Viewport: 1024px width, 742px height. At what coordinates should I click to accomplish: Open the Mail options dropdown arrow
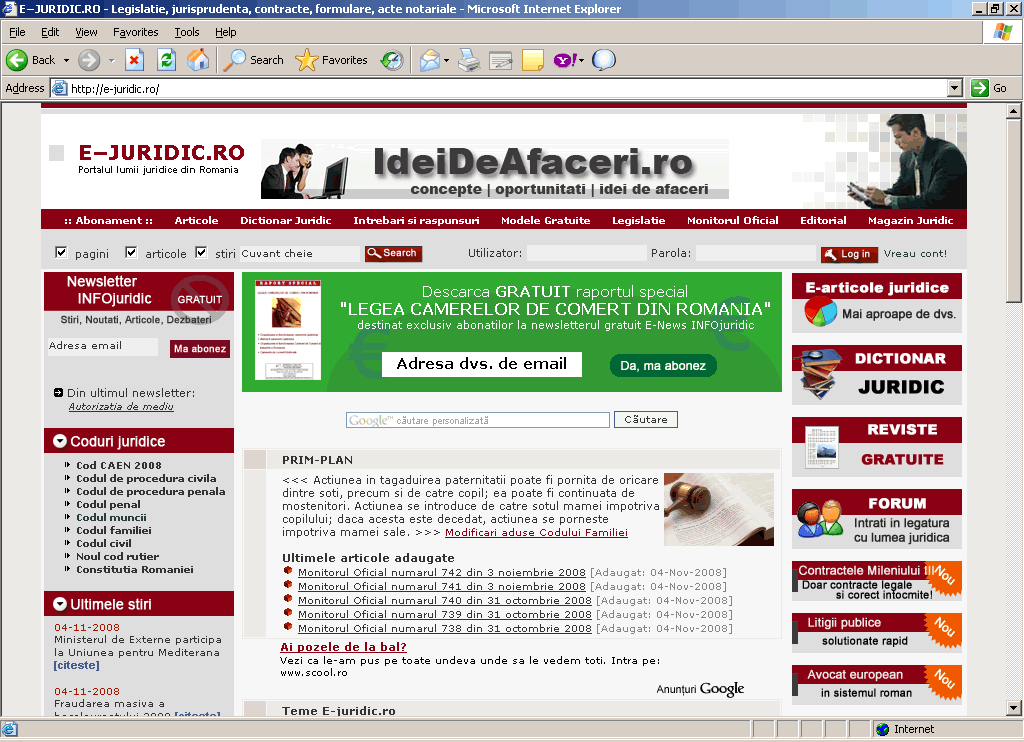(447, 60)
